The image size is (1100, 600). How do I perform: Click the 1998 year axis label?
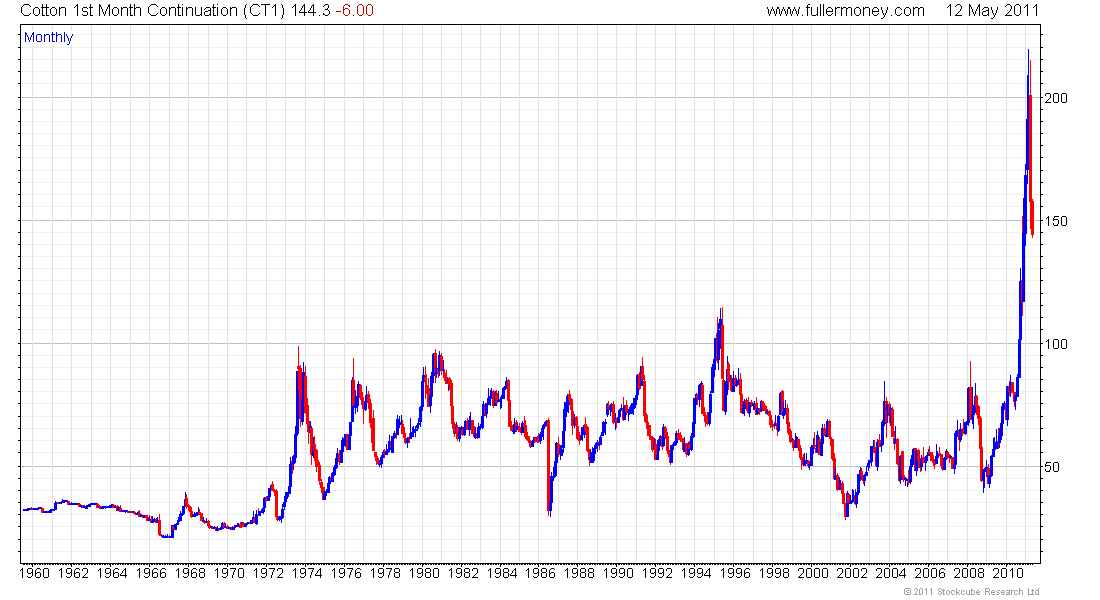[x=774, y=573]
